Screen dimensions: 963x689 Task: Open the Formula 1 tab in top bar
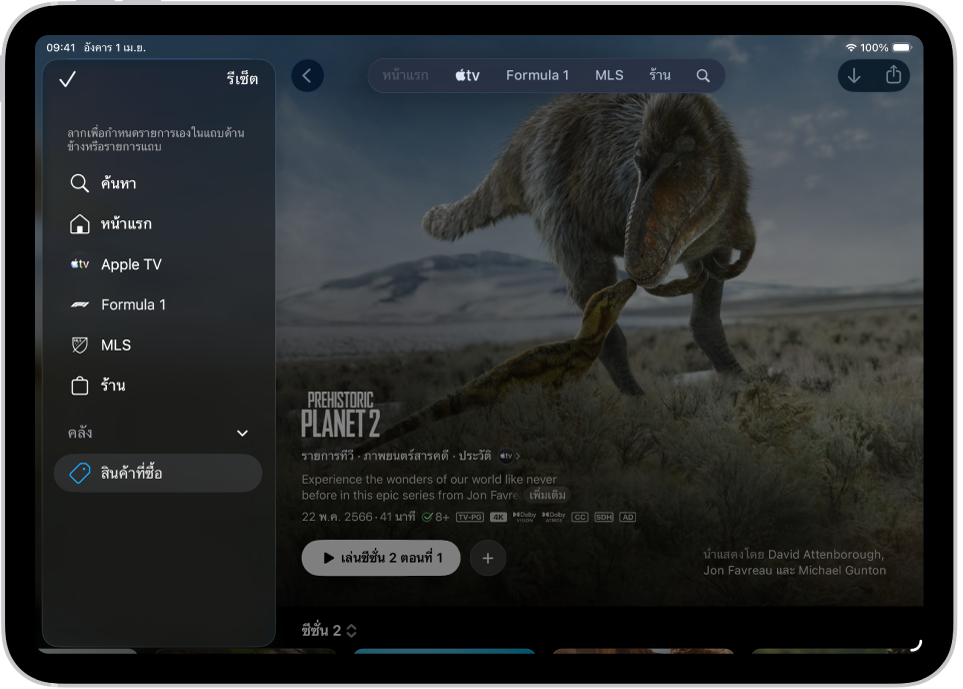coord(537,76)
